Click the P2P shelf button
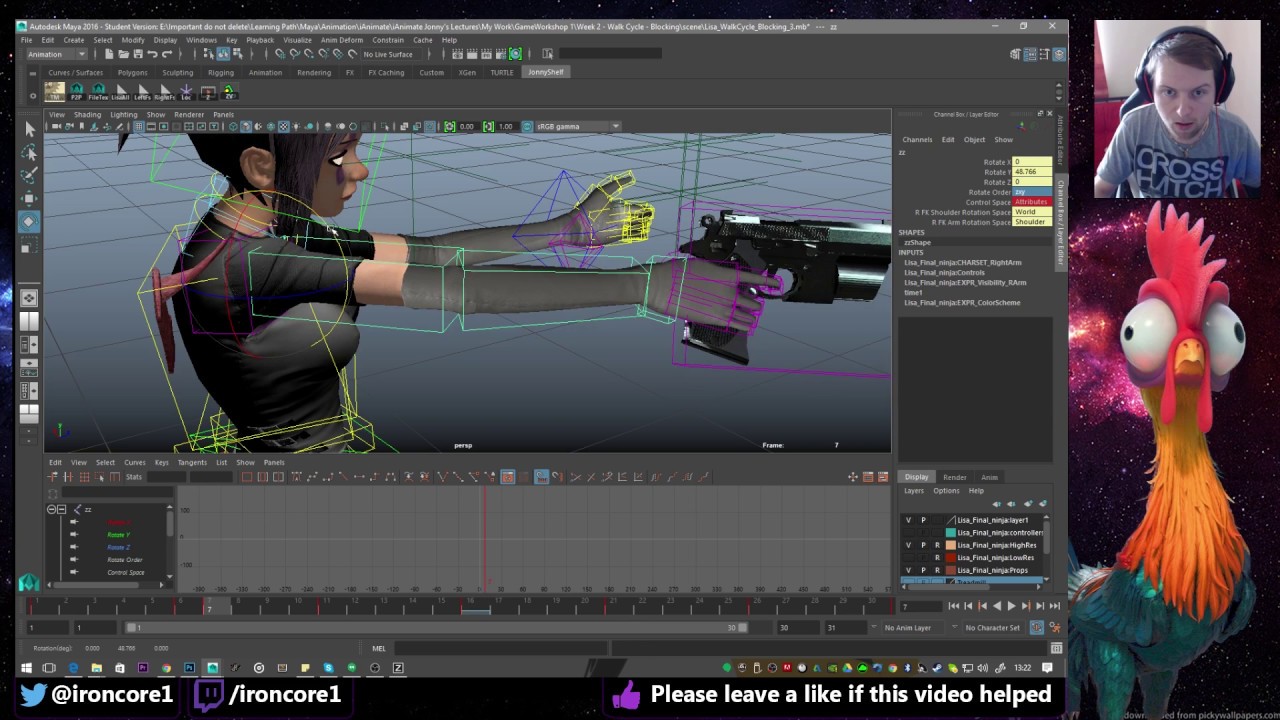 click(76, 92)
